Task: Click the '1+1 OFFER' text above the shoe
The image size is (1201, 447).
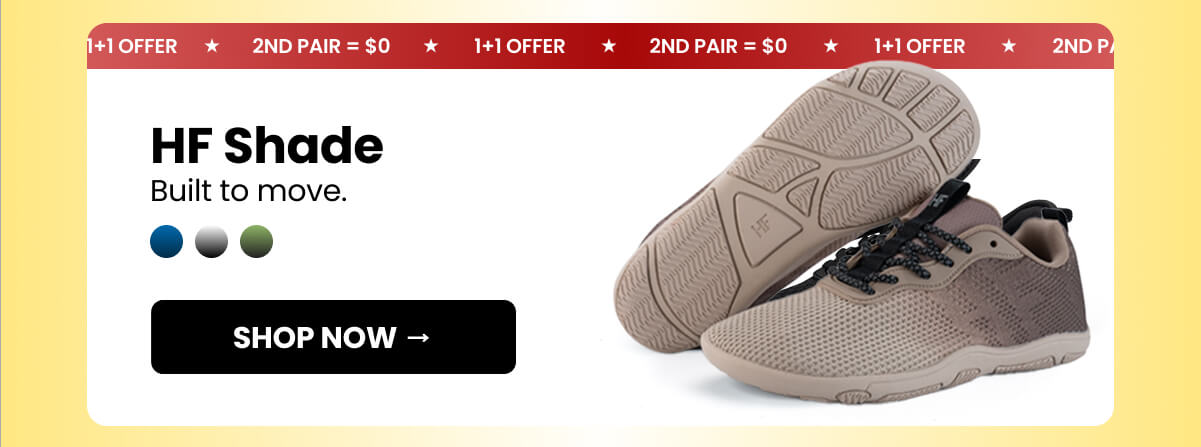Action: coord(919,46)
